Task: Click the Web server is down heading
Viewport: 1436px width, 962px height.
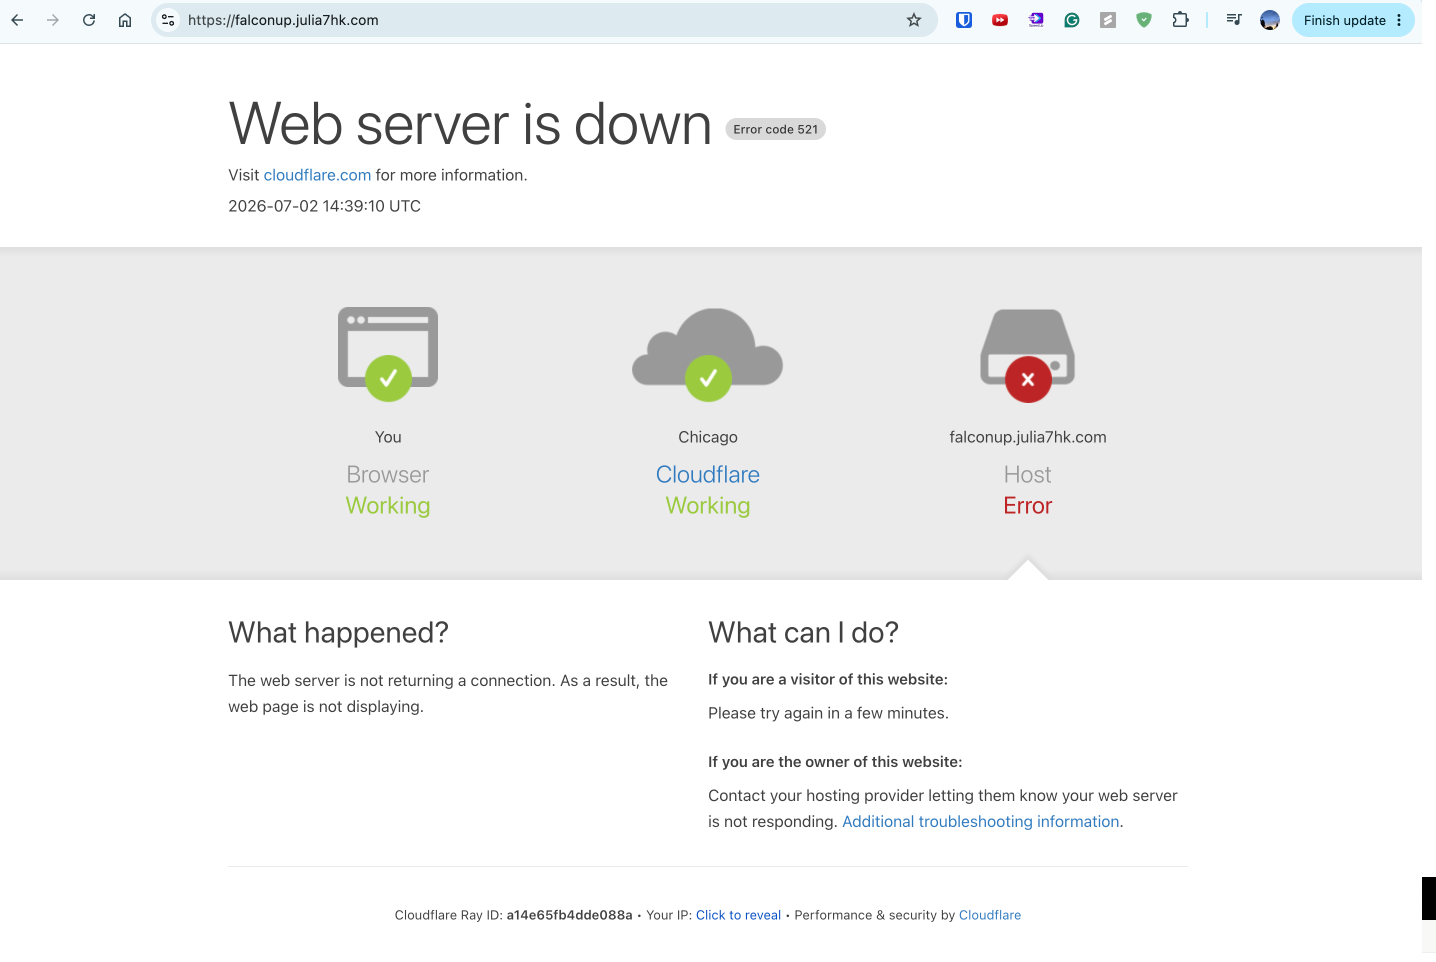Action: coord(470,124)
